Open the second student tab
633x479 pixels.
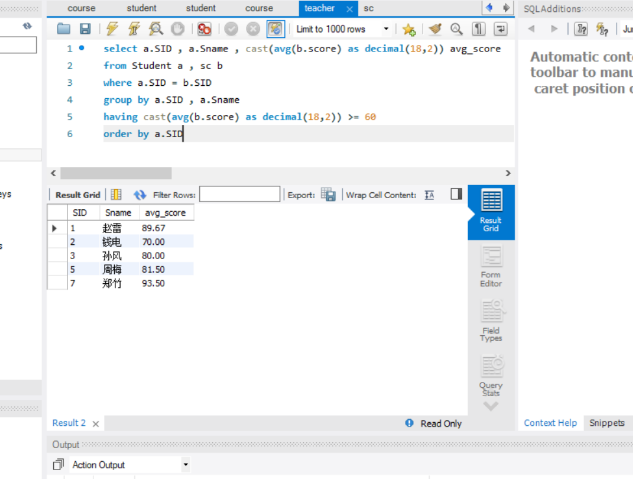201,8
